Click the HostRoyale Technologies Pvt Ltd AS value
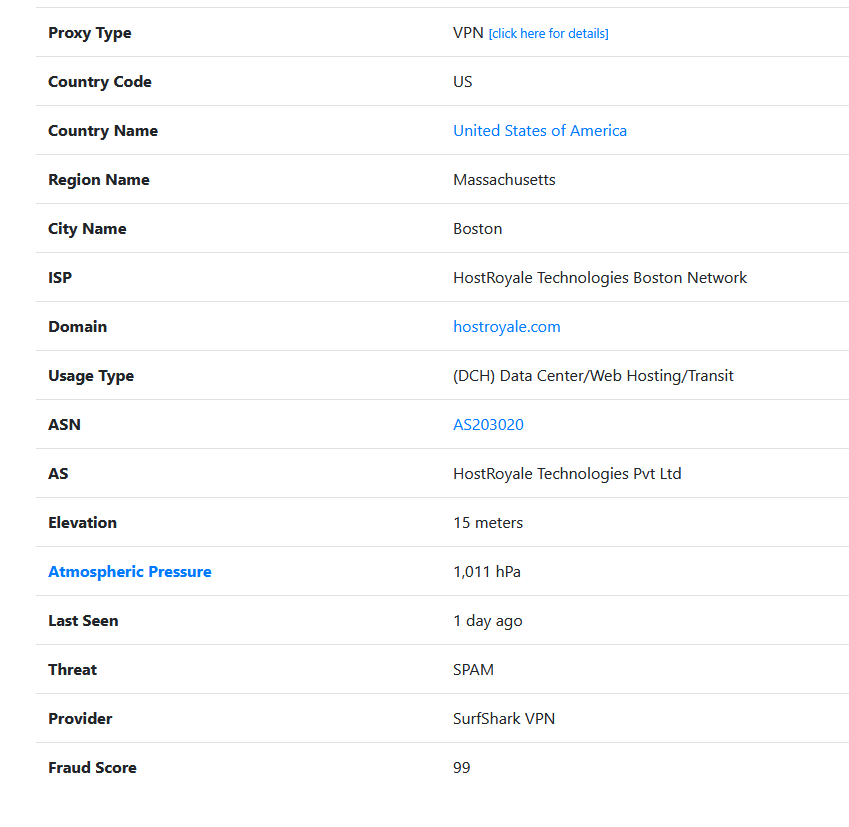This screenshot has width=849, height=827. [567, 474]
